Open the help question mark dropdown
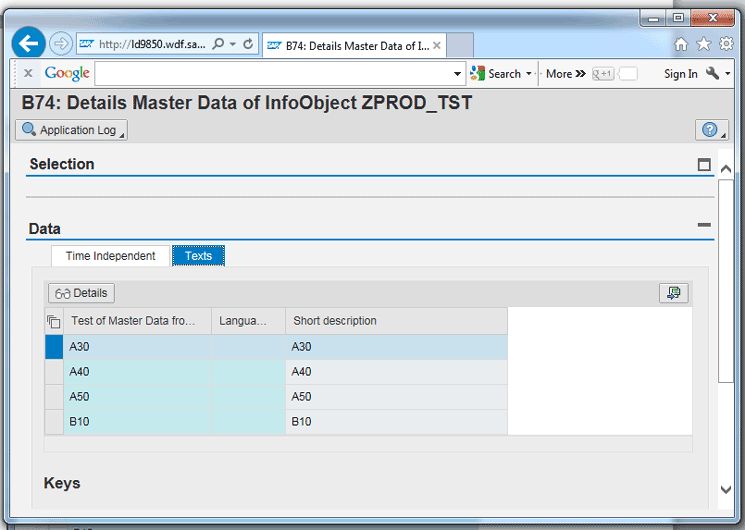The height and width of the screenshot is (530, 745). 711,130
